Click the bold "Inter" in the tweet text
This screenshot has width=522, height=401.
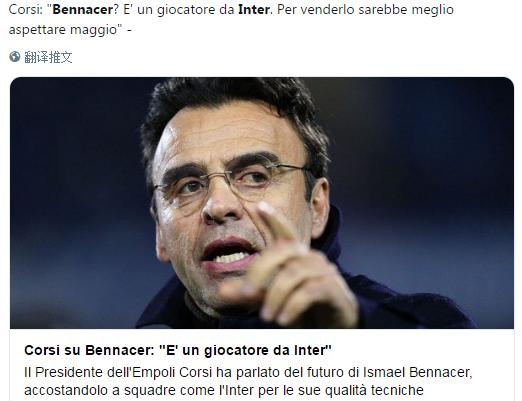coord(254,10)
